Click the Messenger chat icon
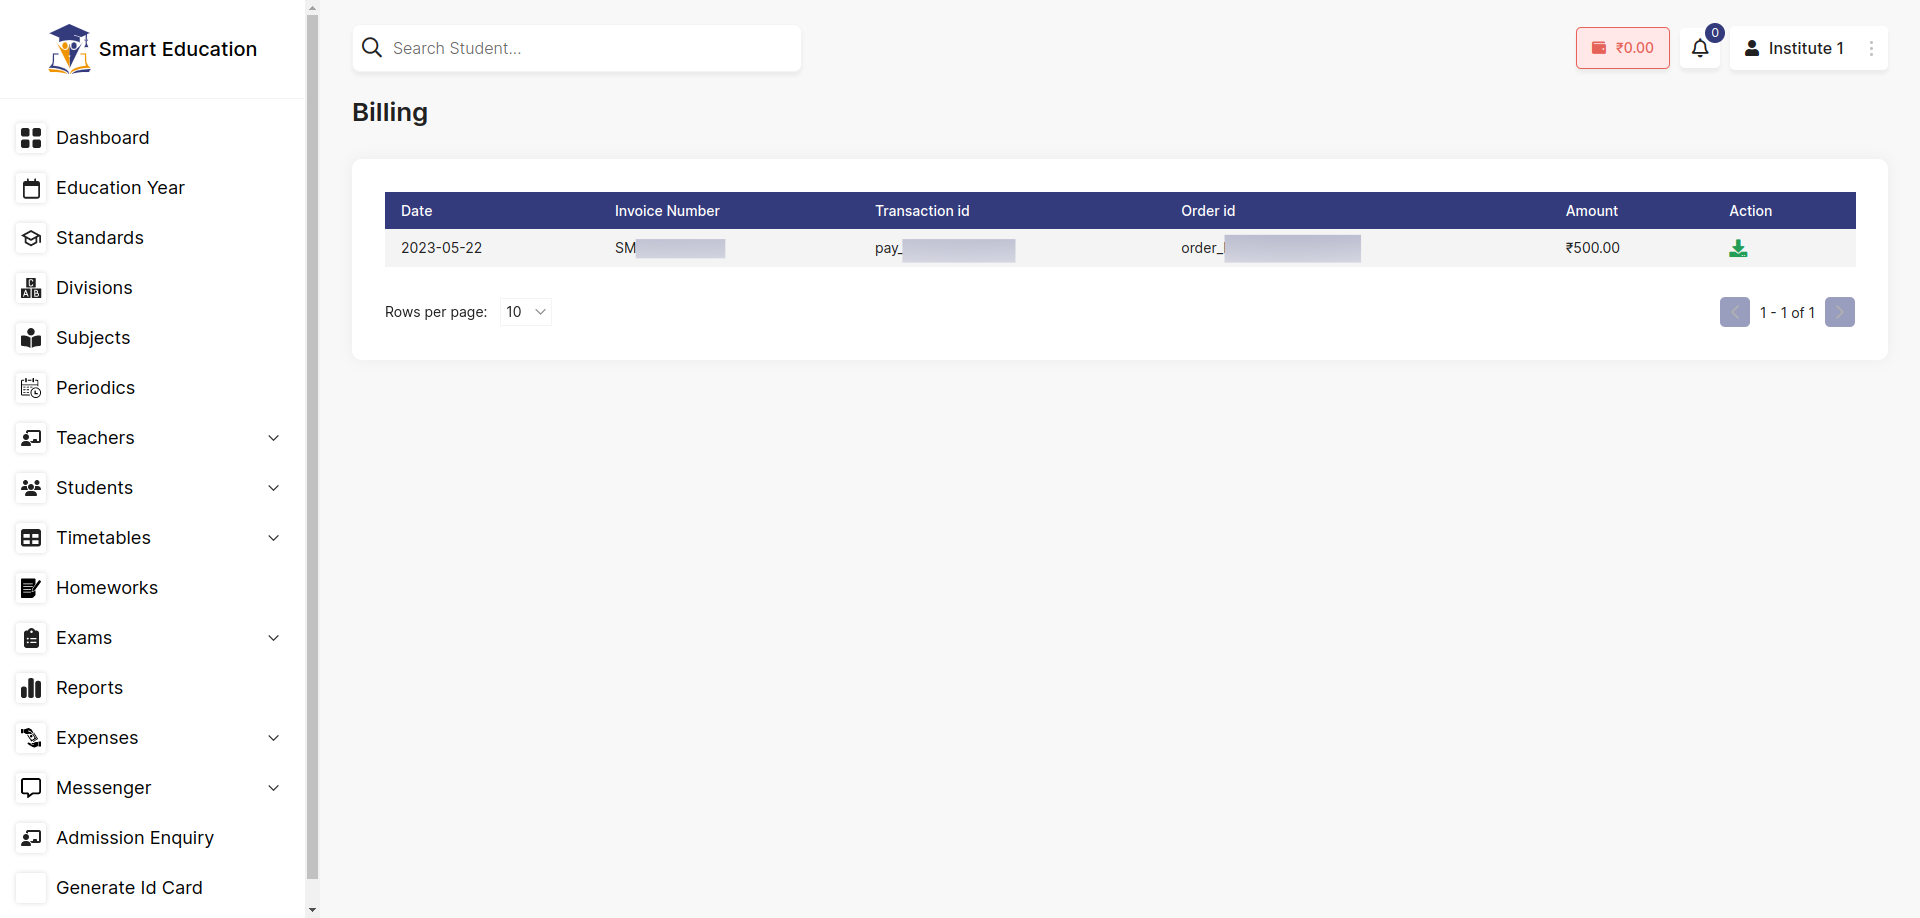Screen dimensions: 1920x918 click(x=31, y=788)
